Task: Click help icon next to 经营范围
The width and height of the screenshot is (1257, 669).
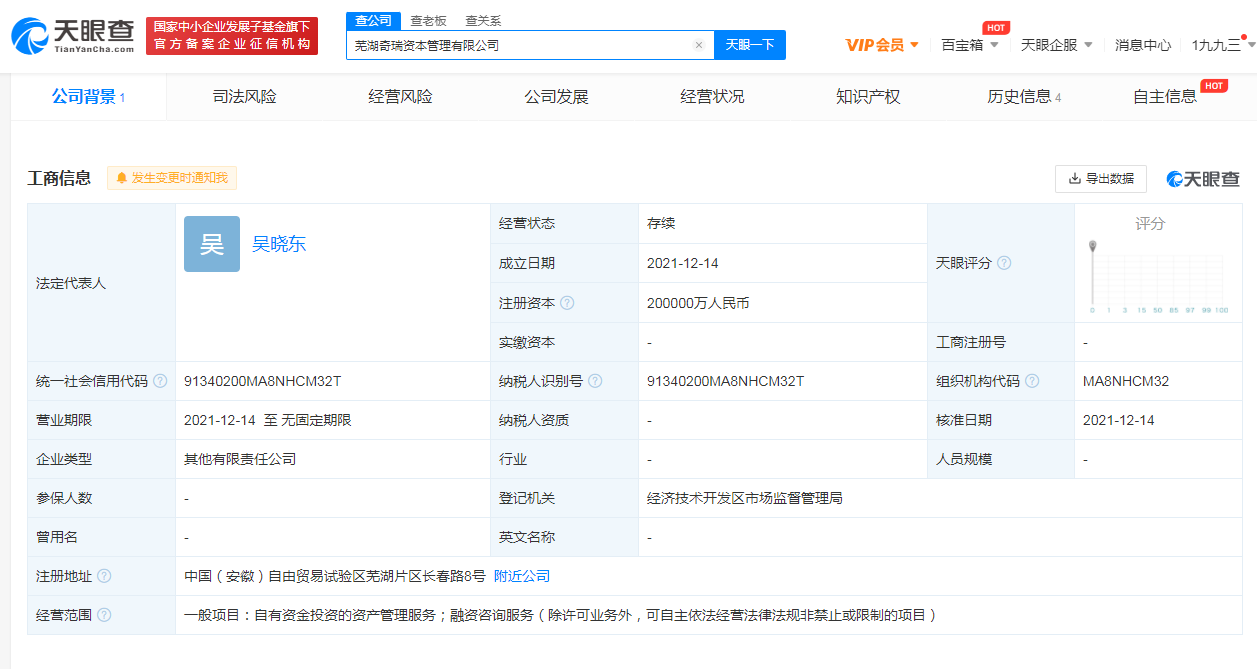Action: (104, 615)
